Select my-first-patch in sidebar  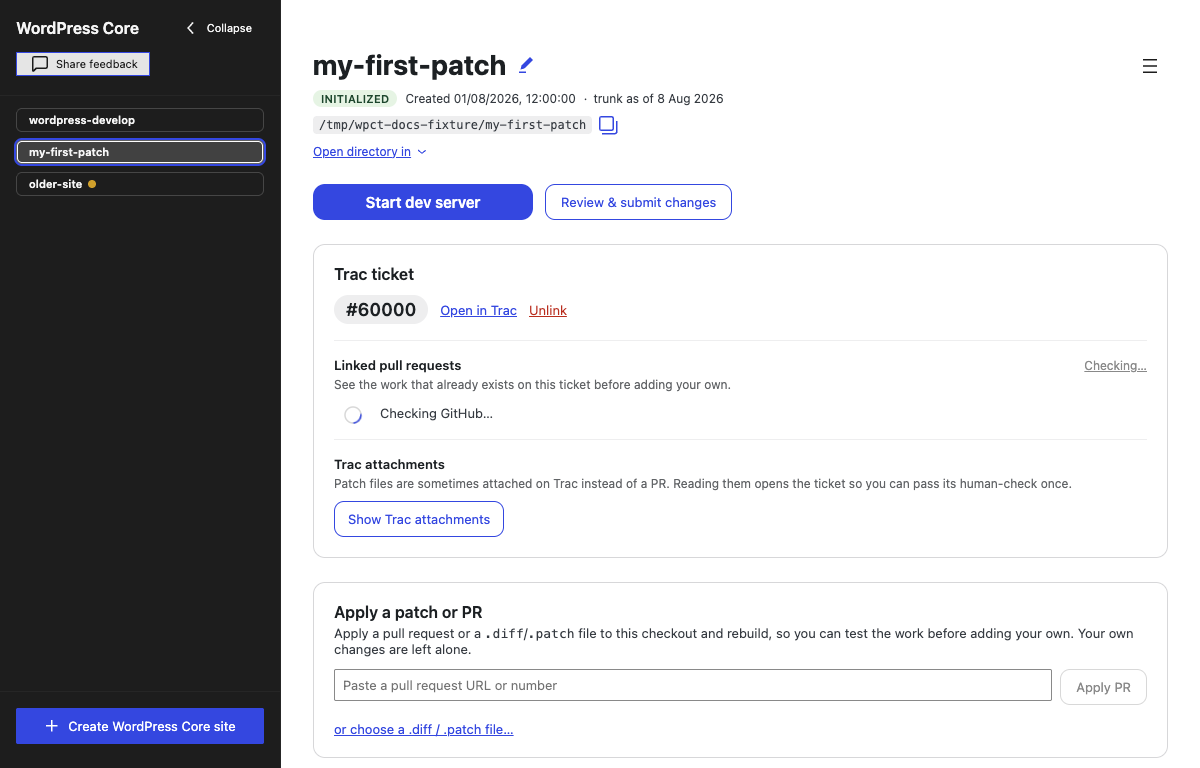click(x=140, y=152)
